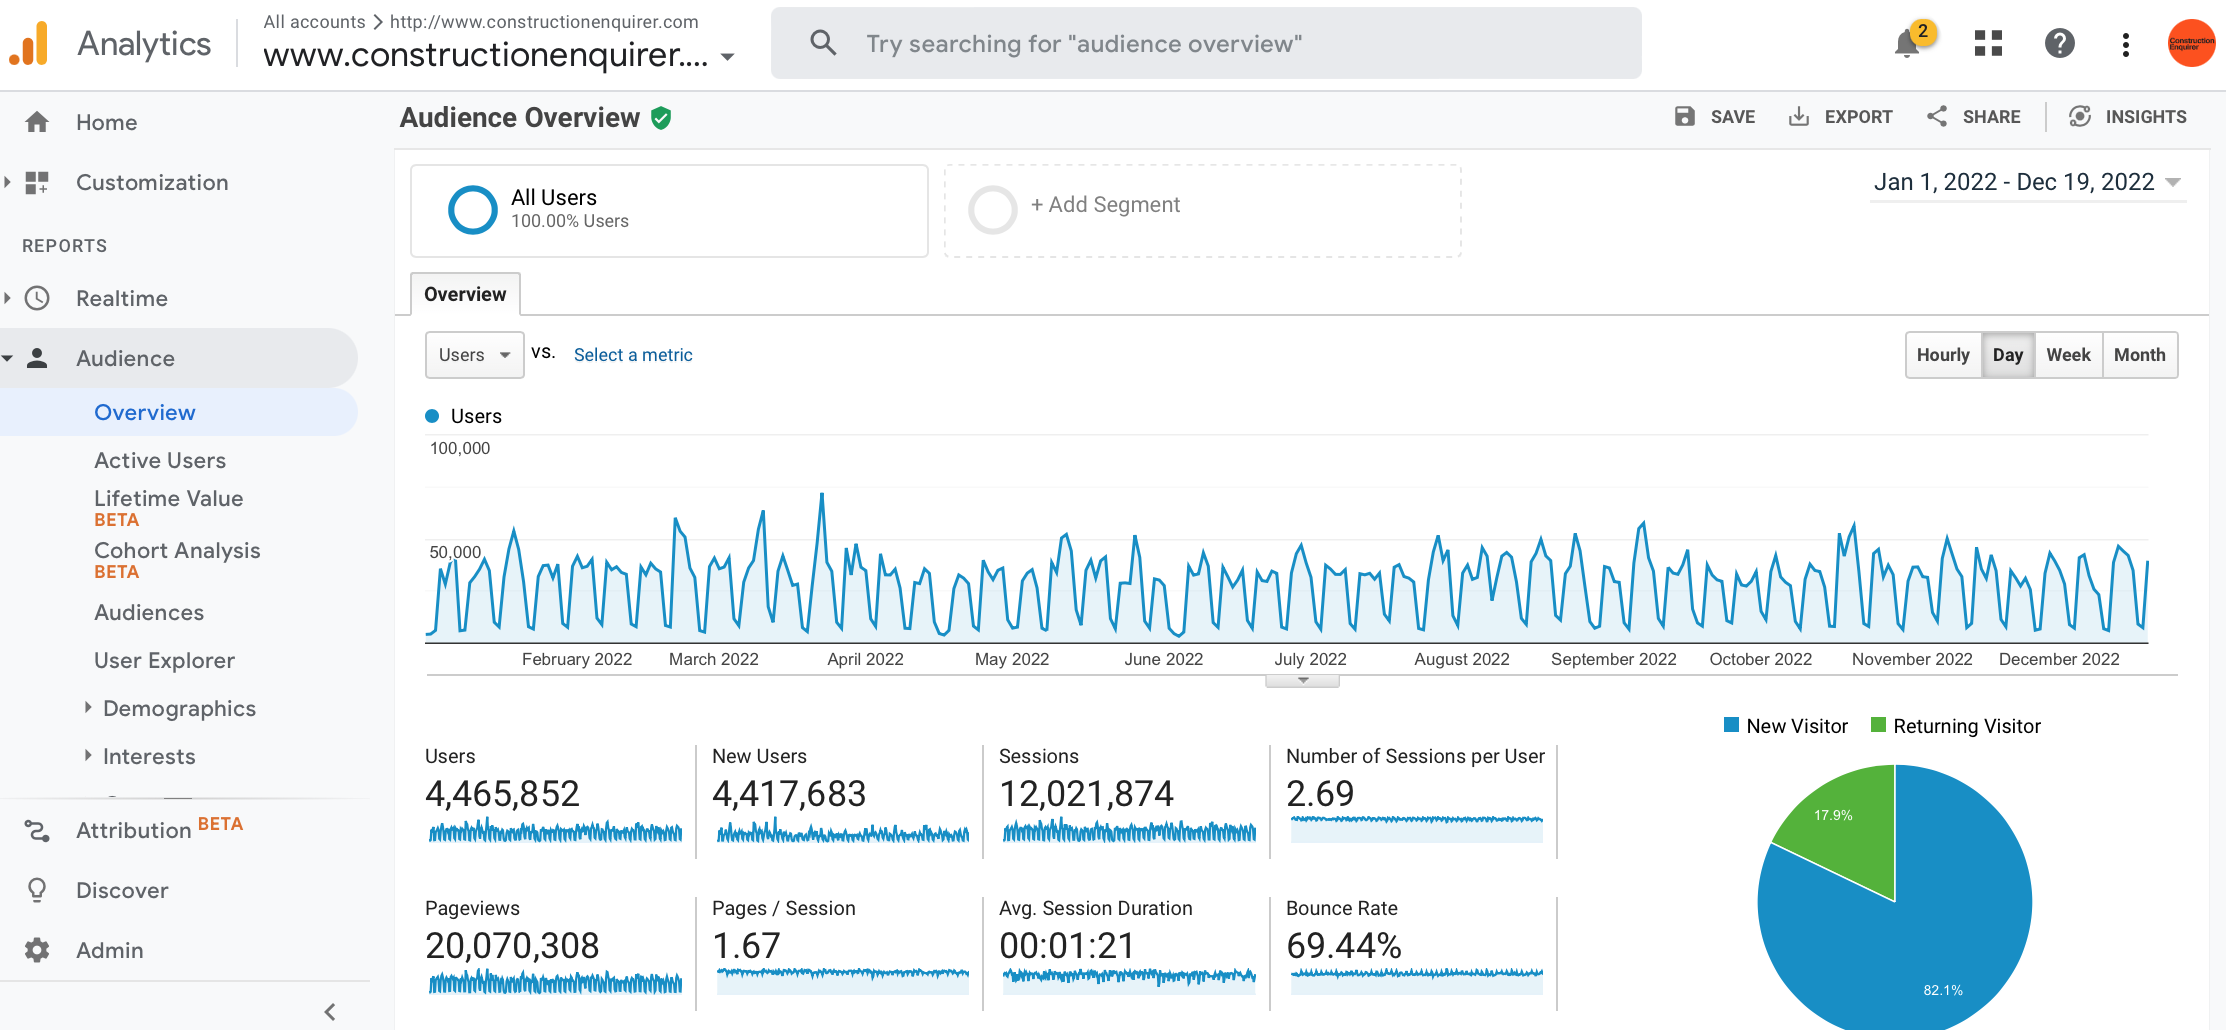Click the SAVE button label
Viewport: 2226px width, 1030px height.
[x=1733, y=117]
